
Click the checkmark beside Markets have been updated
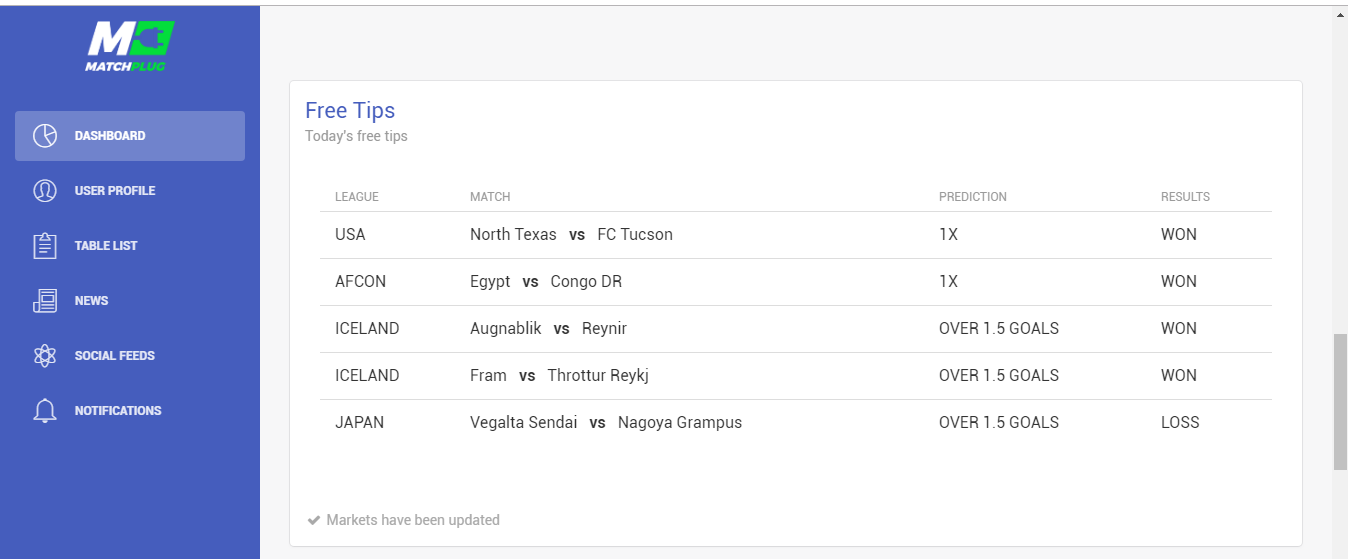(314, 520)
